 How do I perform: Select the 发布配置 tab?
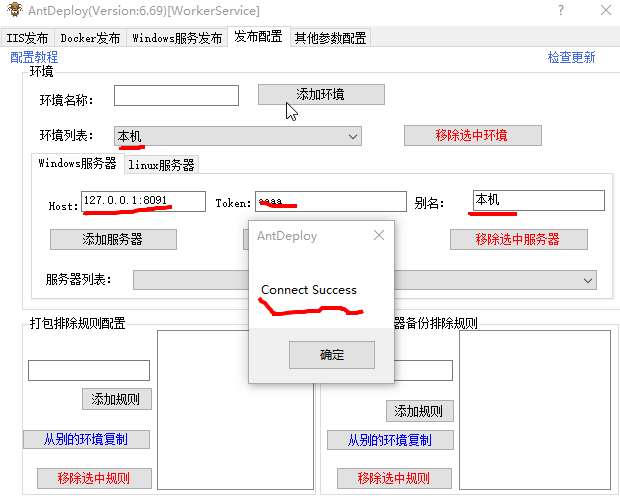(x=259, y=37)
